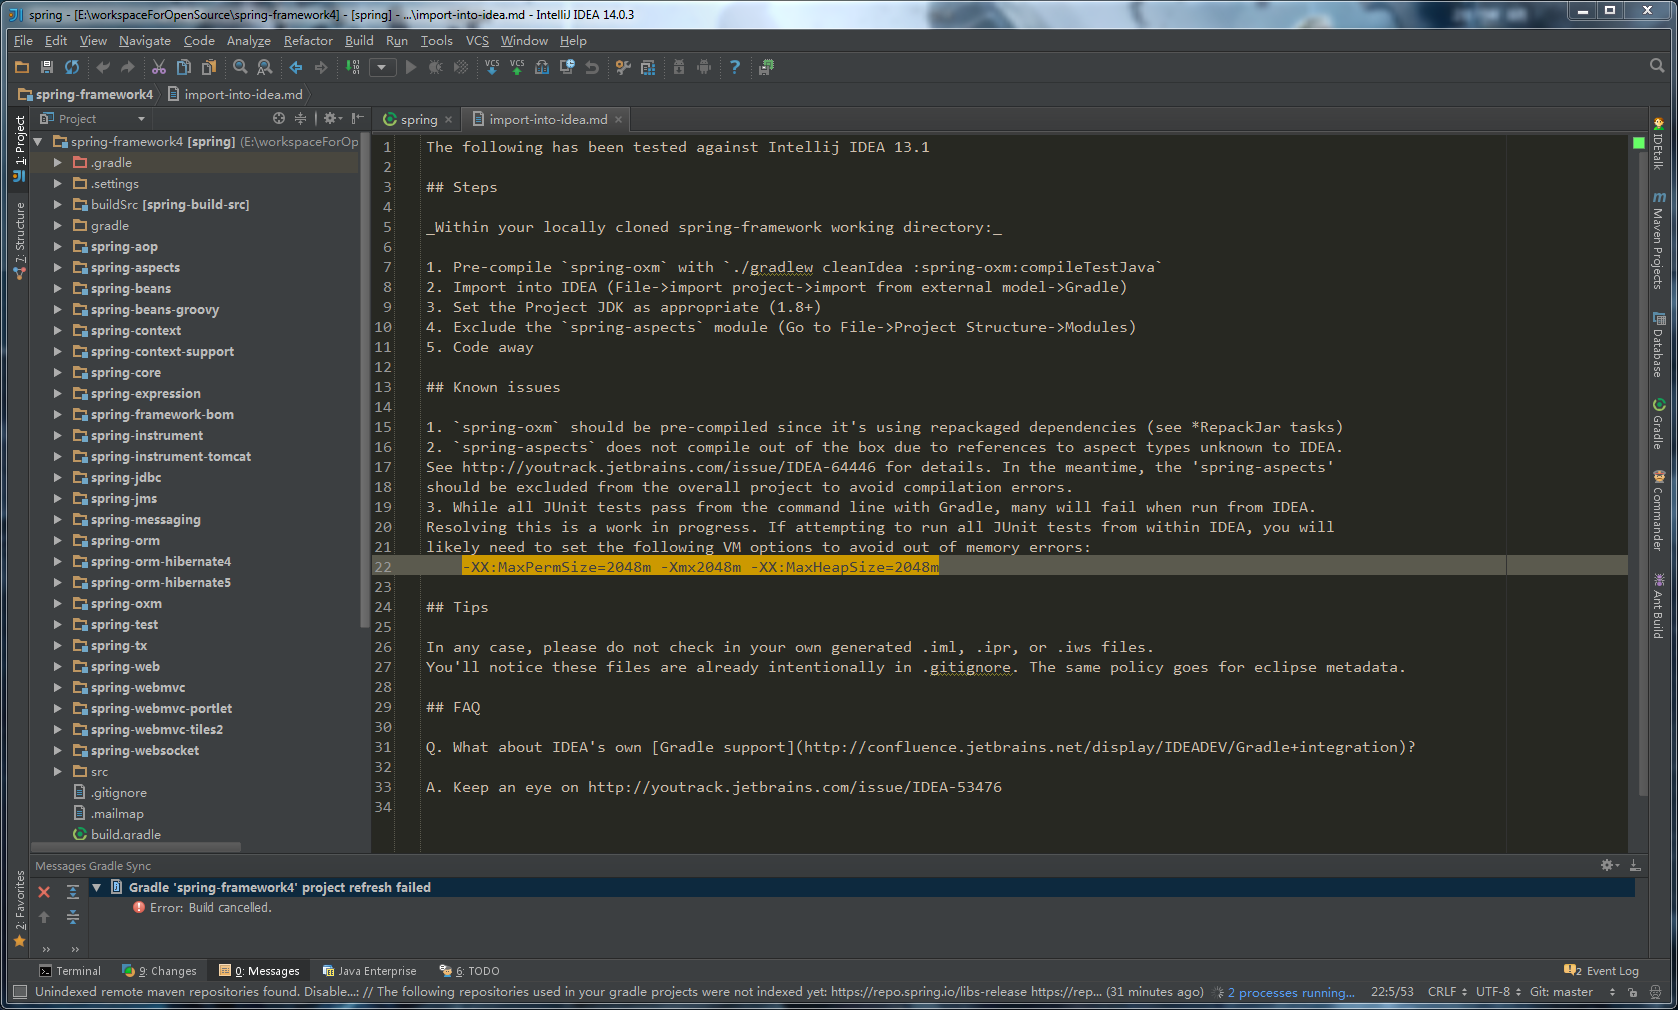Open the run configuration dropdown

click(x=382, y=67)
